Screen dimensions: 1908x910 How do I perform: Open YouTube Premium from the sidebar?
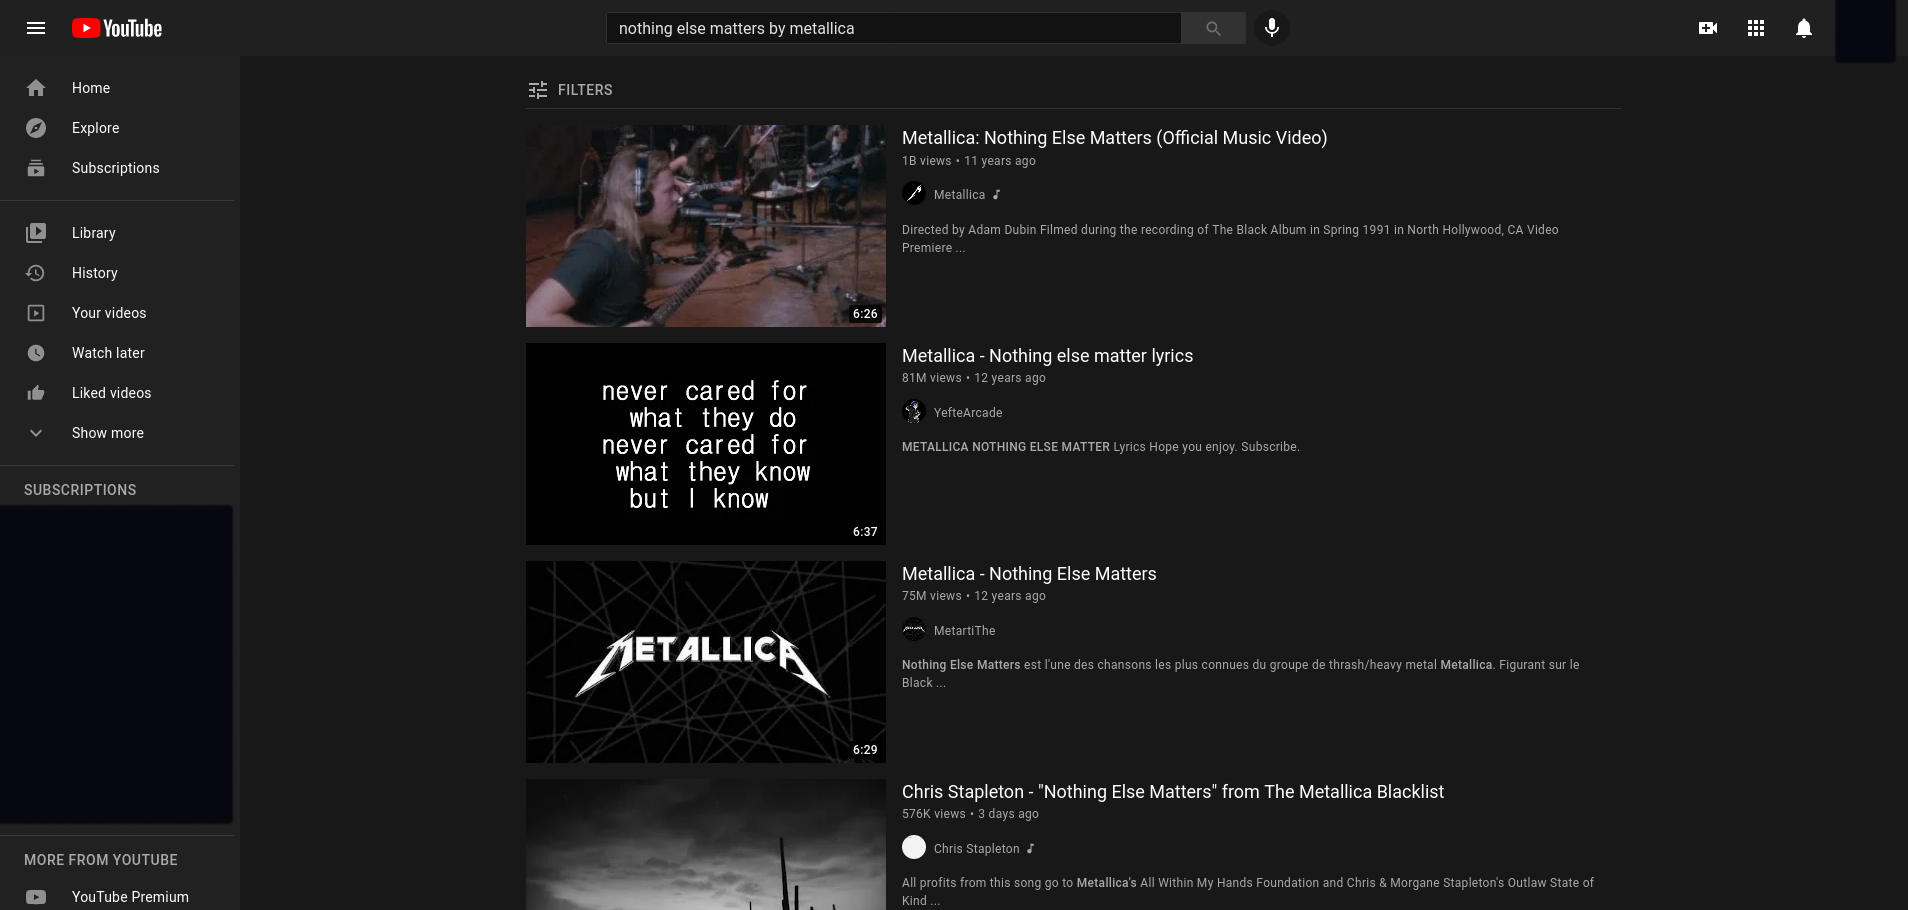(130, 896)
